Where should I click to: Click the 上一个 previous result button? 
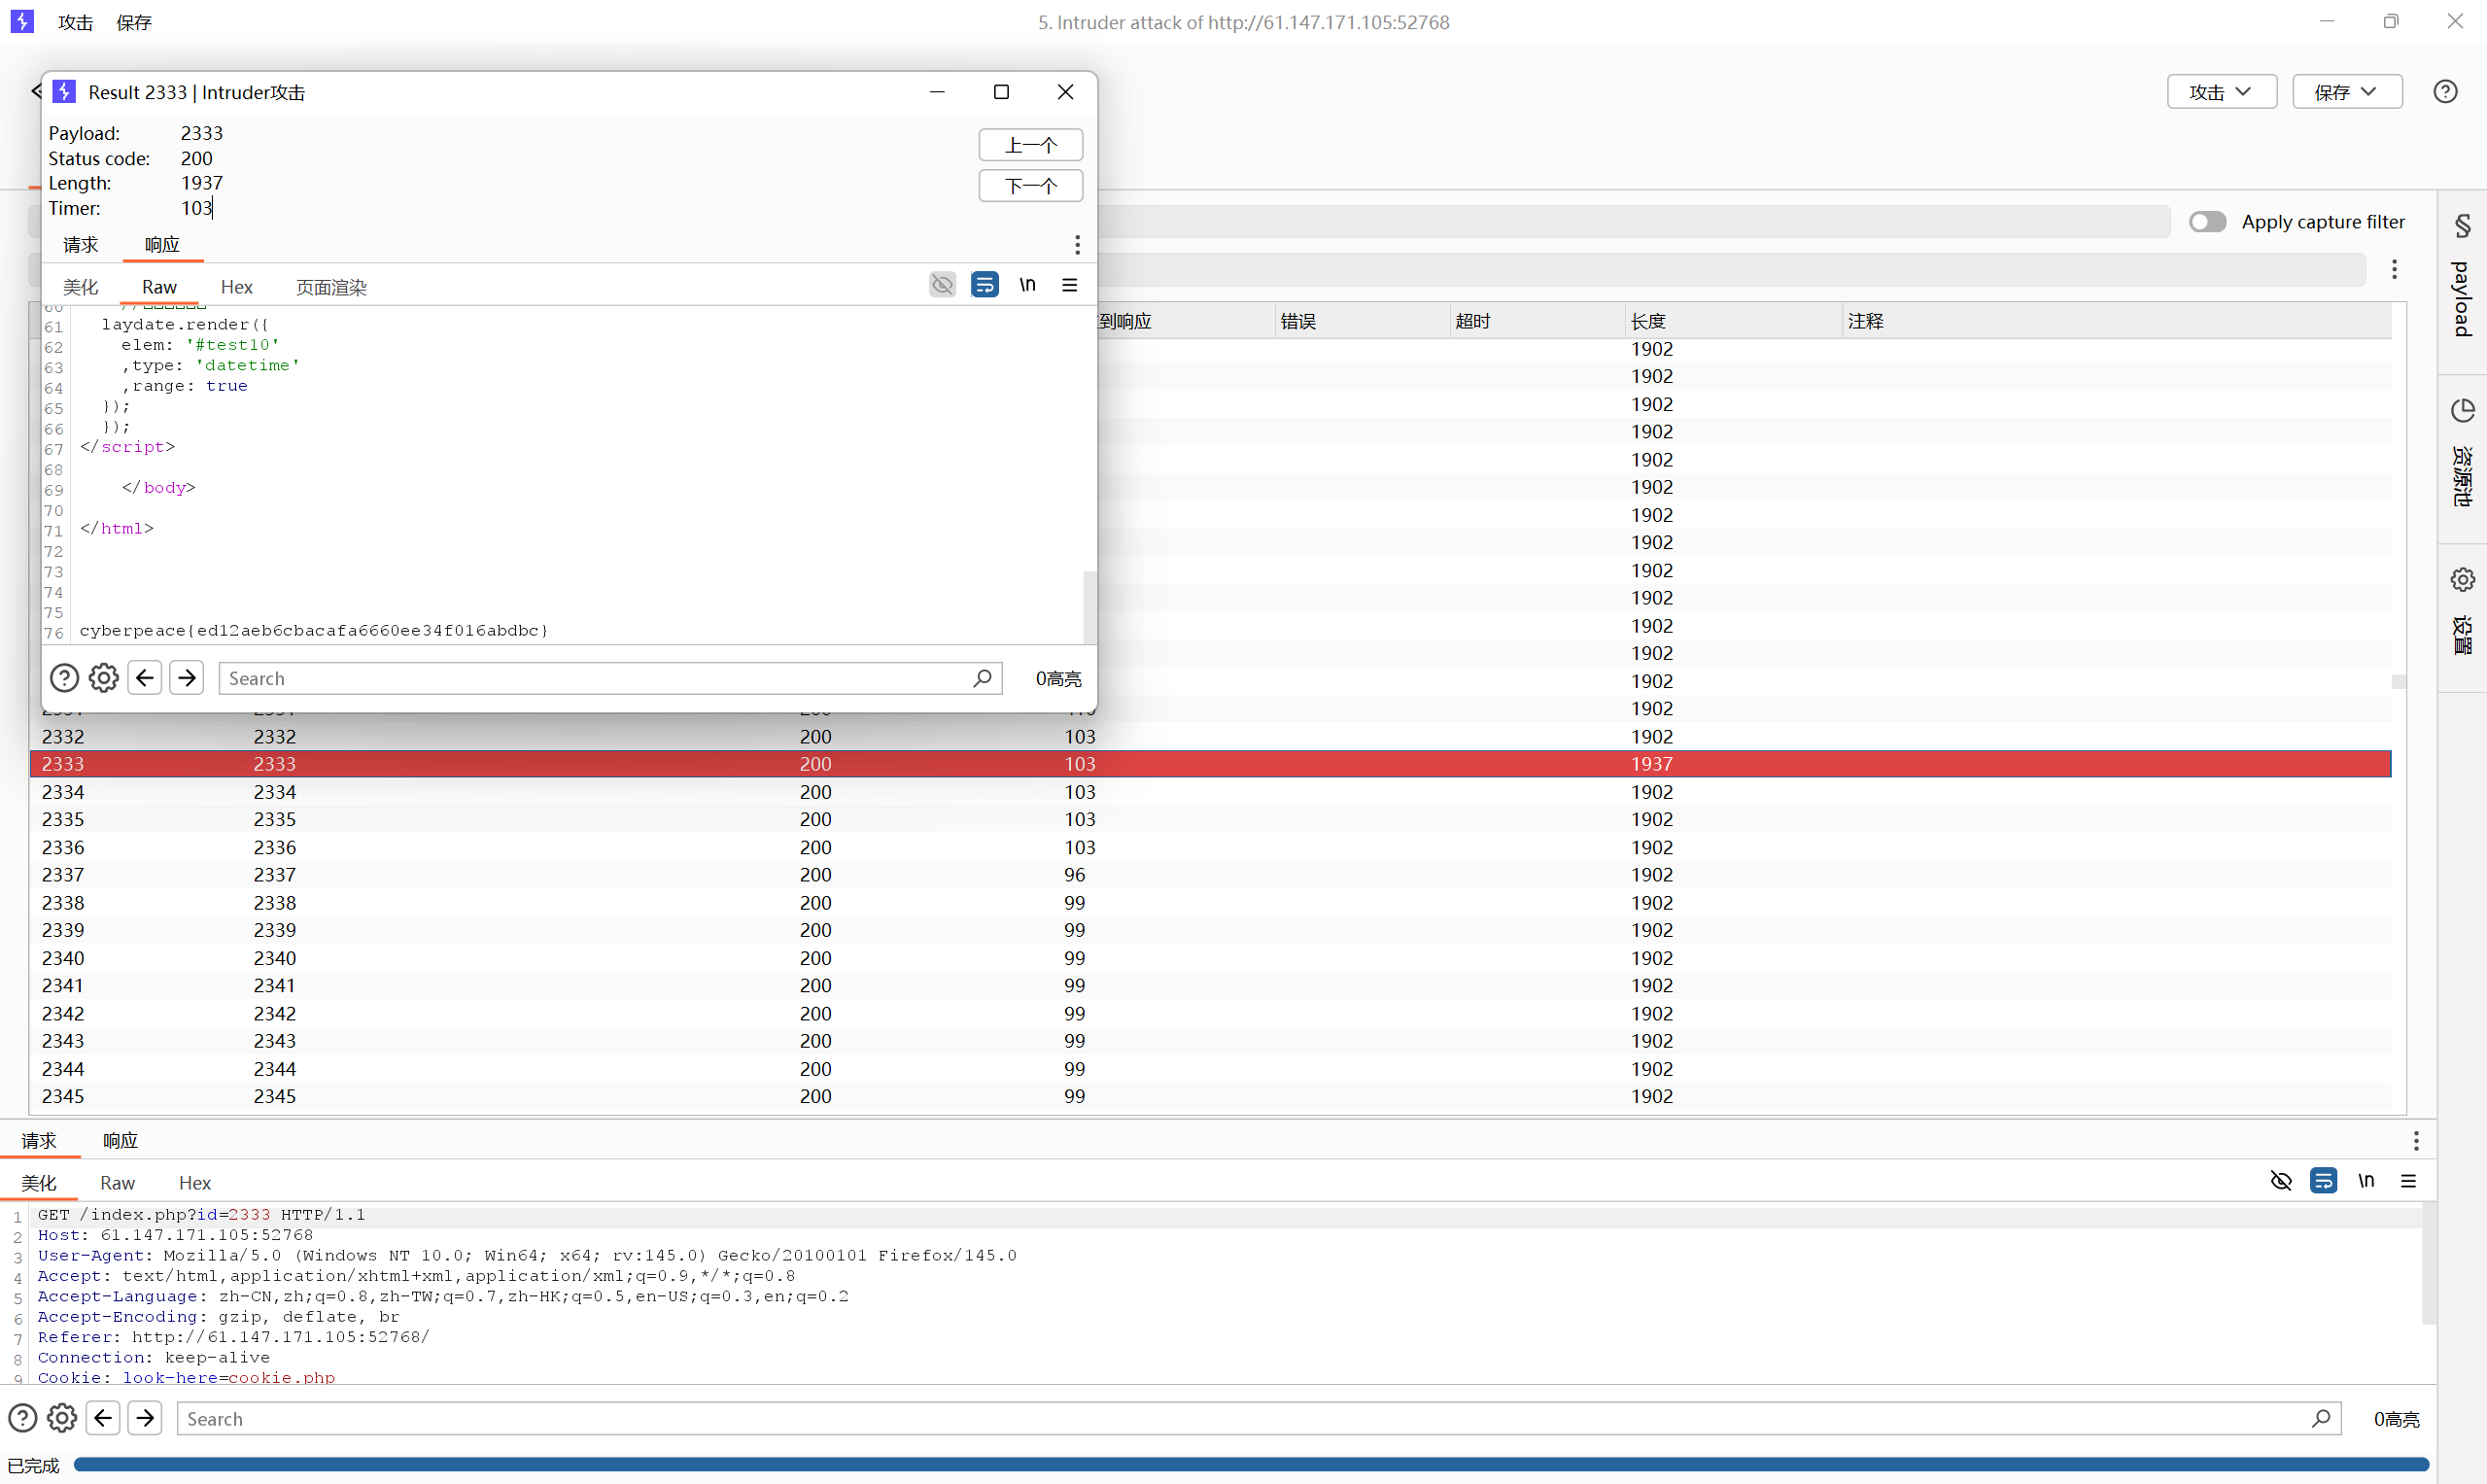pos(1030,145)
